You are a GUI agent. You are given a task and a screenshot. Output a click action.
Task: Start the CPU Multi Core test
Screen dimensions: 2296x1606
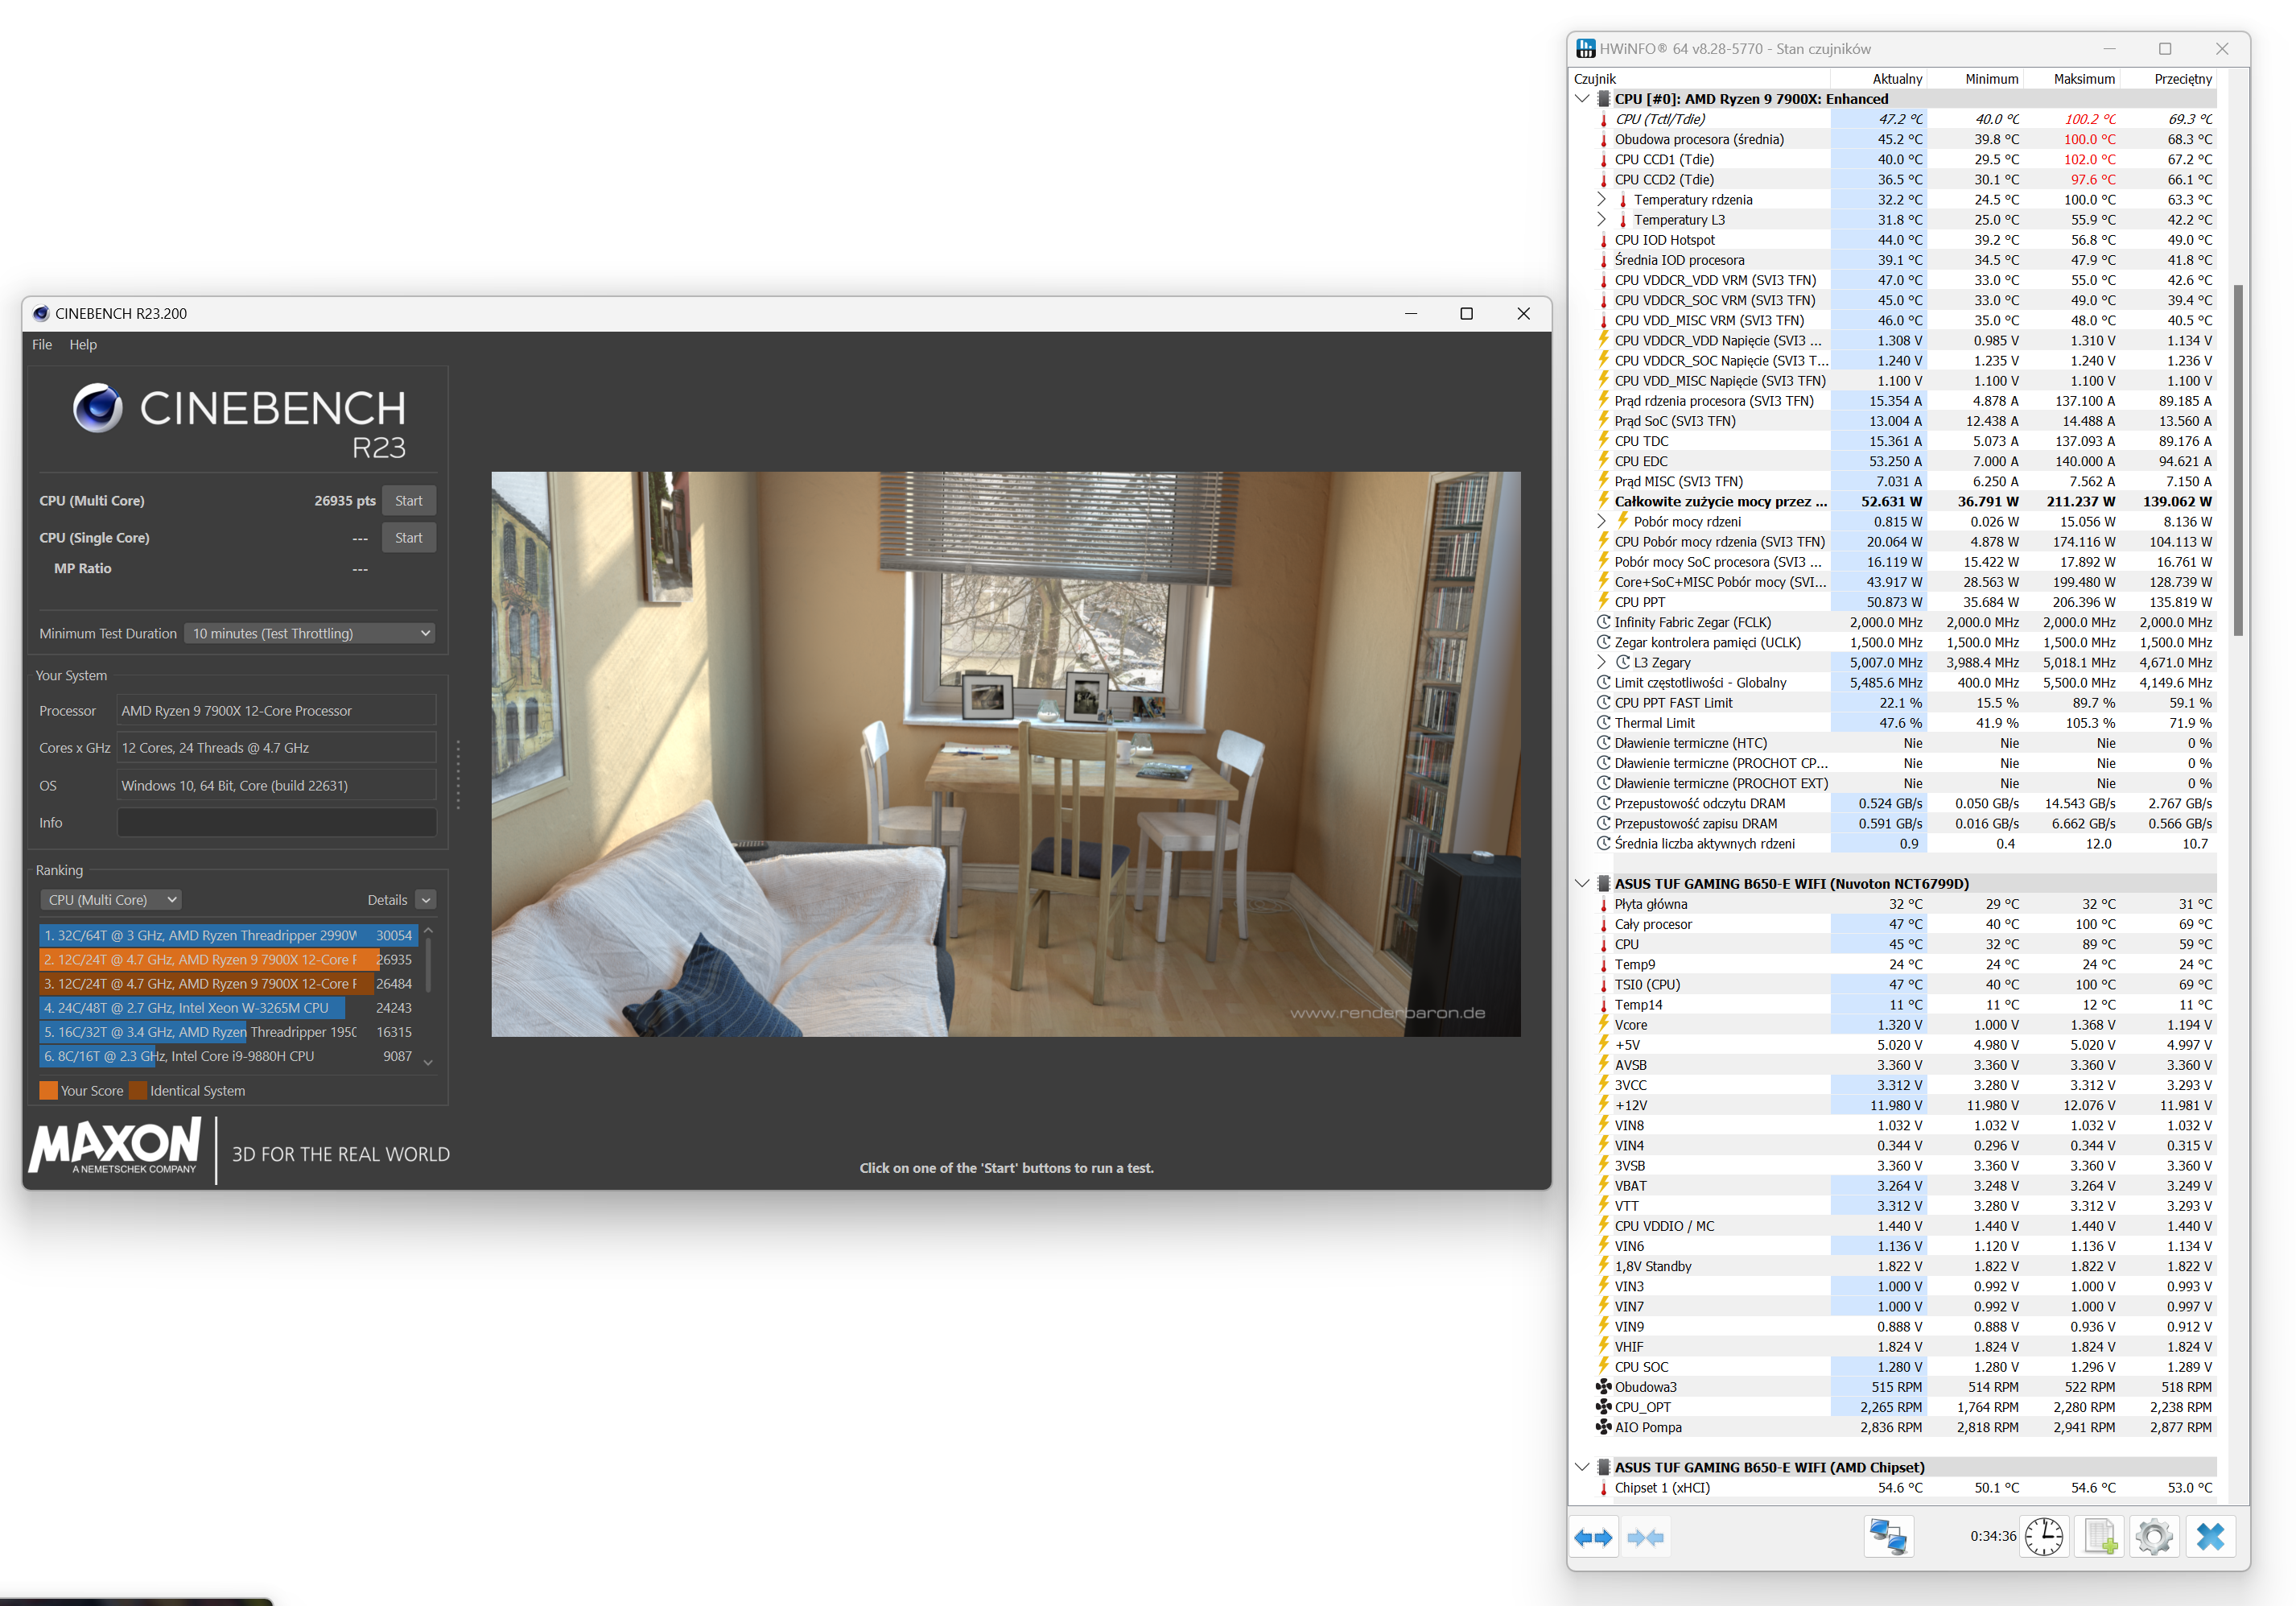pyautogui.click(x=408, y=500)
